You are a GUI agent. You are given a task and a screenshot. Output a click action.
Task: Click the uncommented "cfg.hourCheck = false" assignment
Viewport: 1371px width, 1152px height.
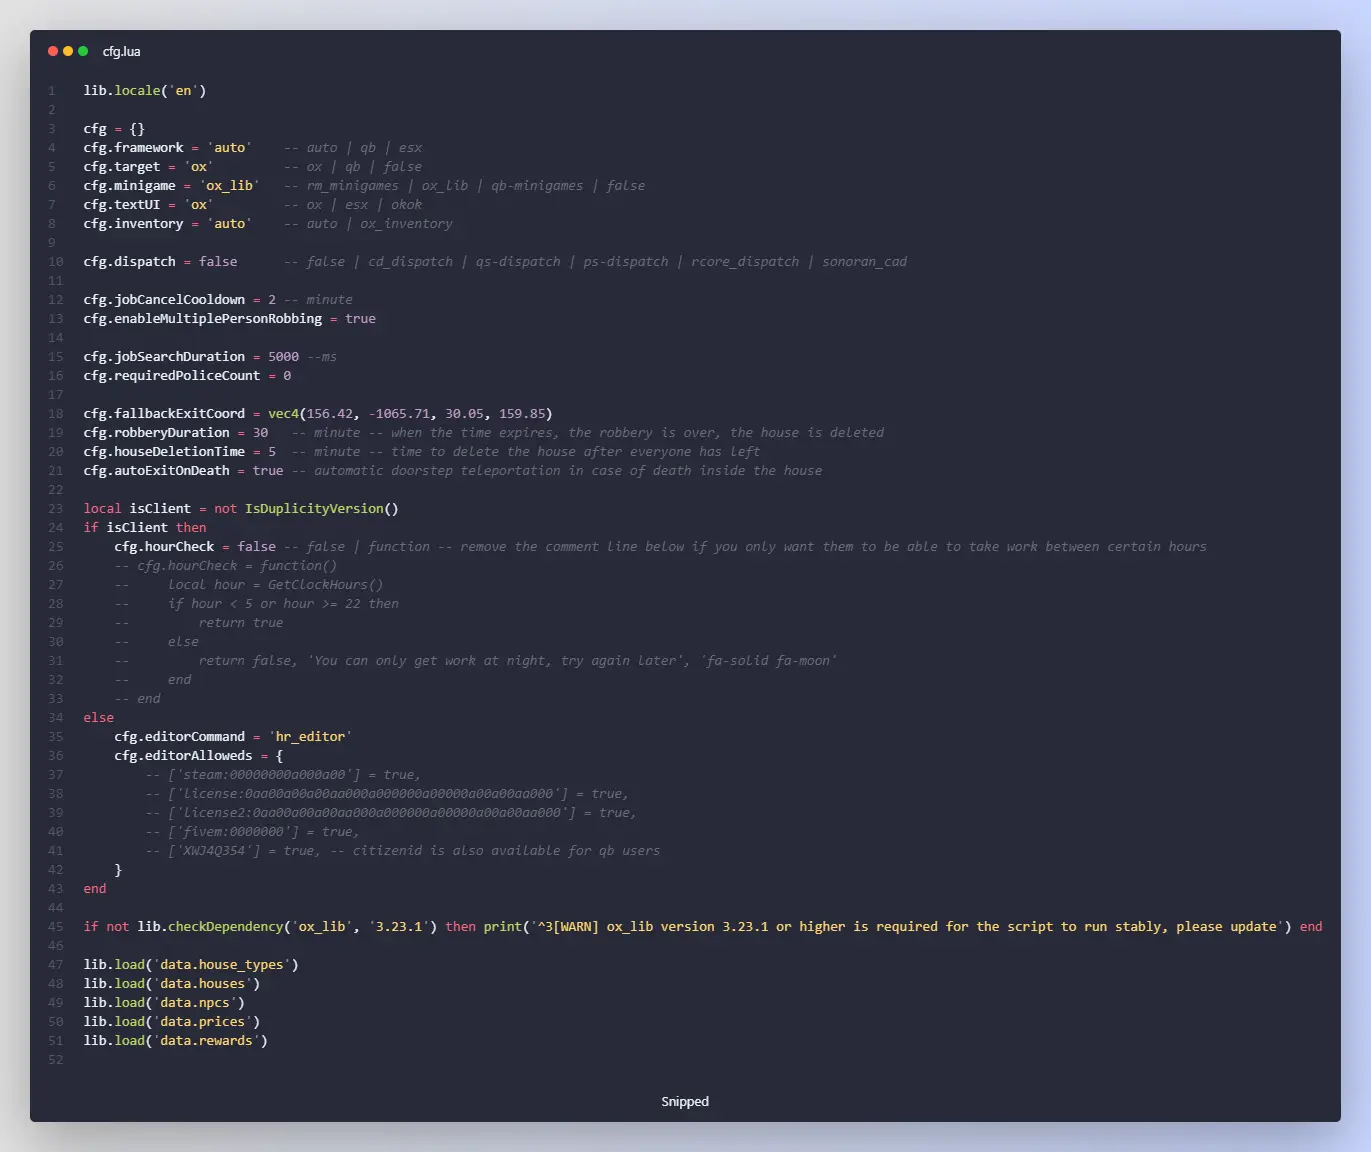pos(195,546)
